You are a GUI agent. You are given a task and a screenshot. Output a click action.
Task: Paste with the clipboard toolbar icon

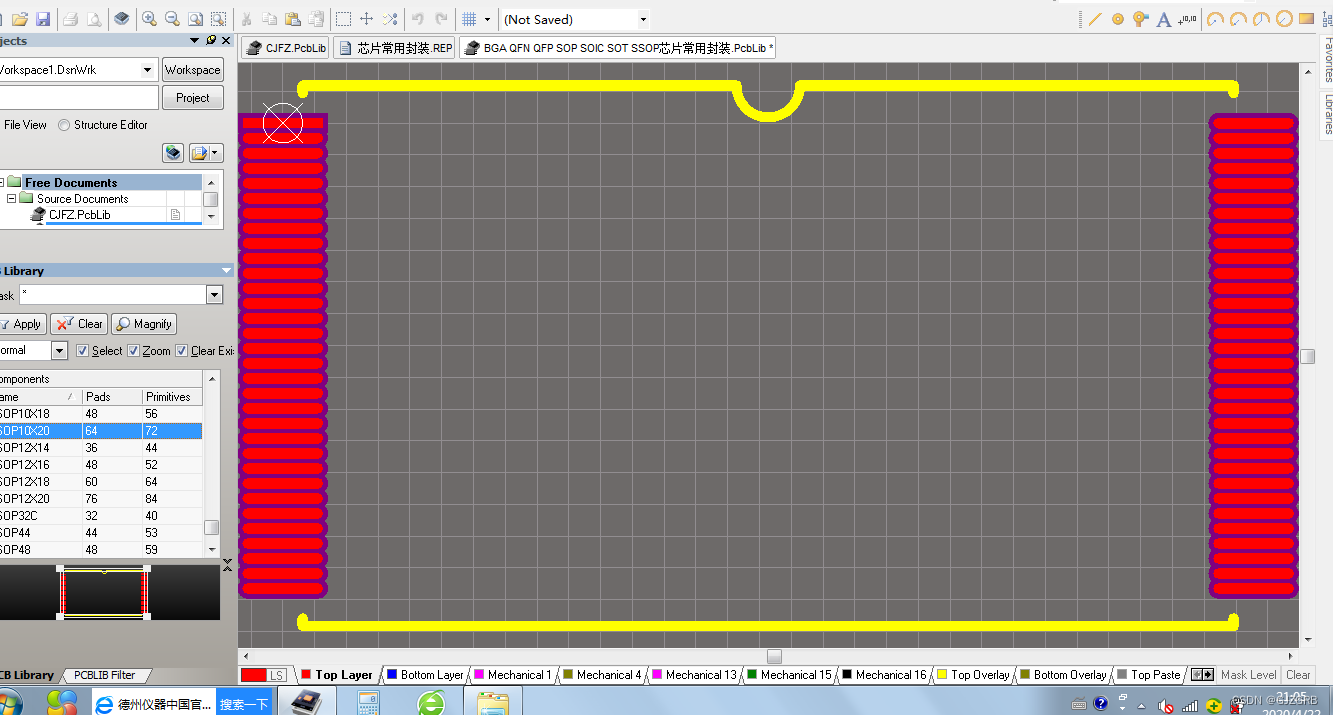click(292, 19)
